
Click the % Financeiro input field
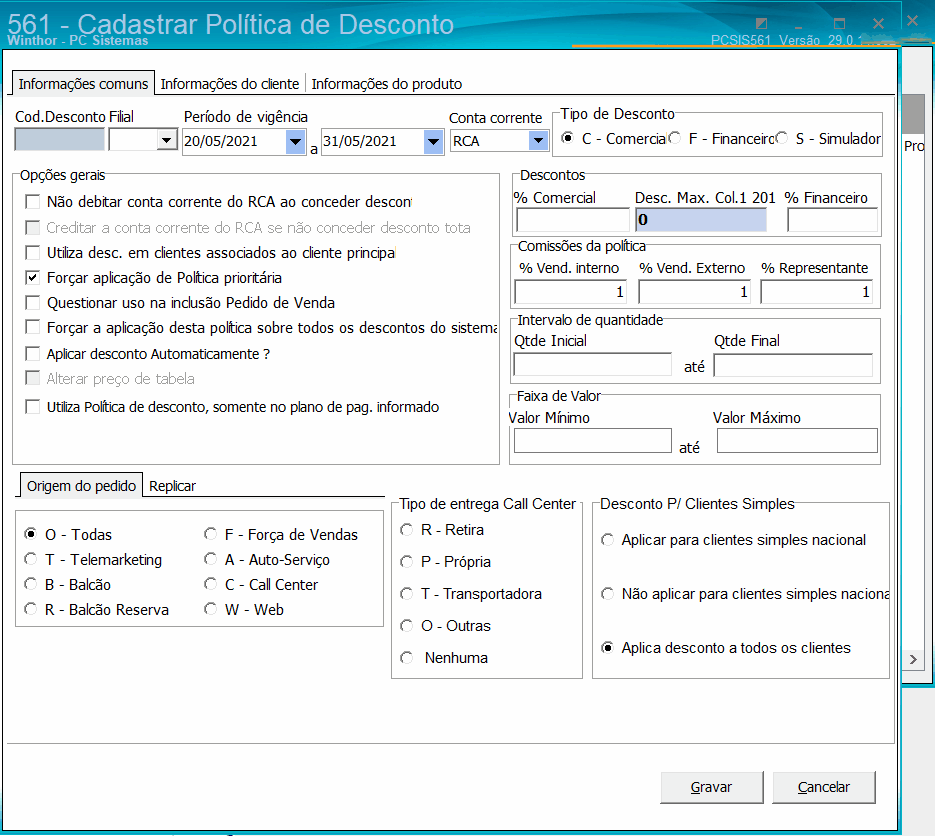pos(832,220)
